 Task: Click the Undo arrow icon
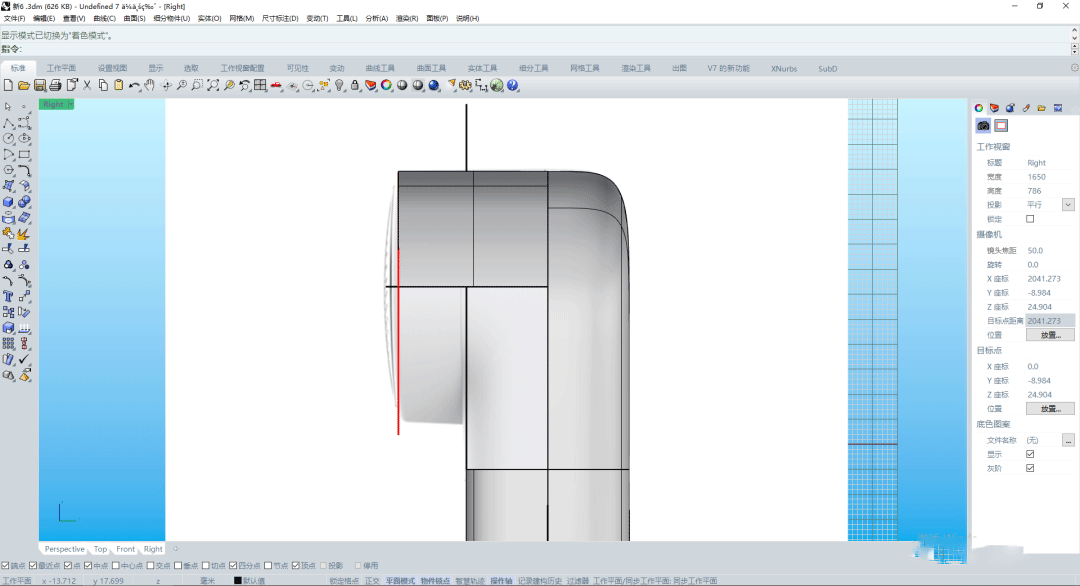tap(134, 86)
